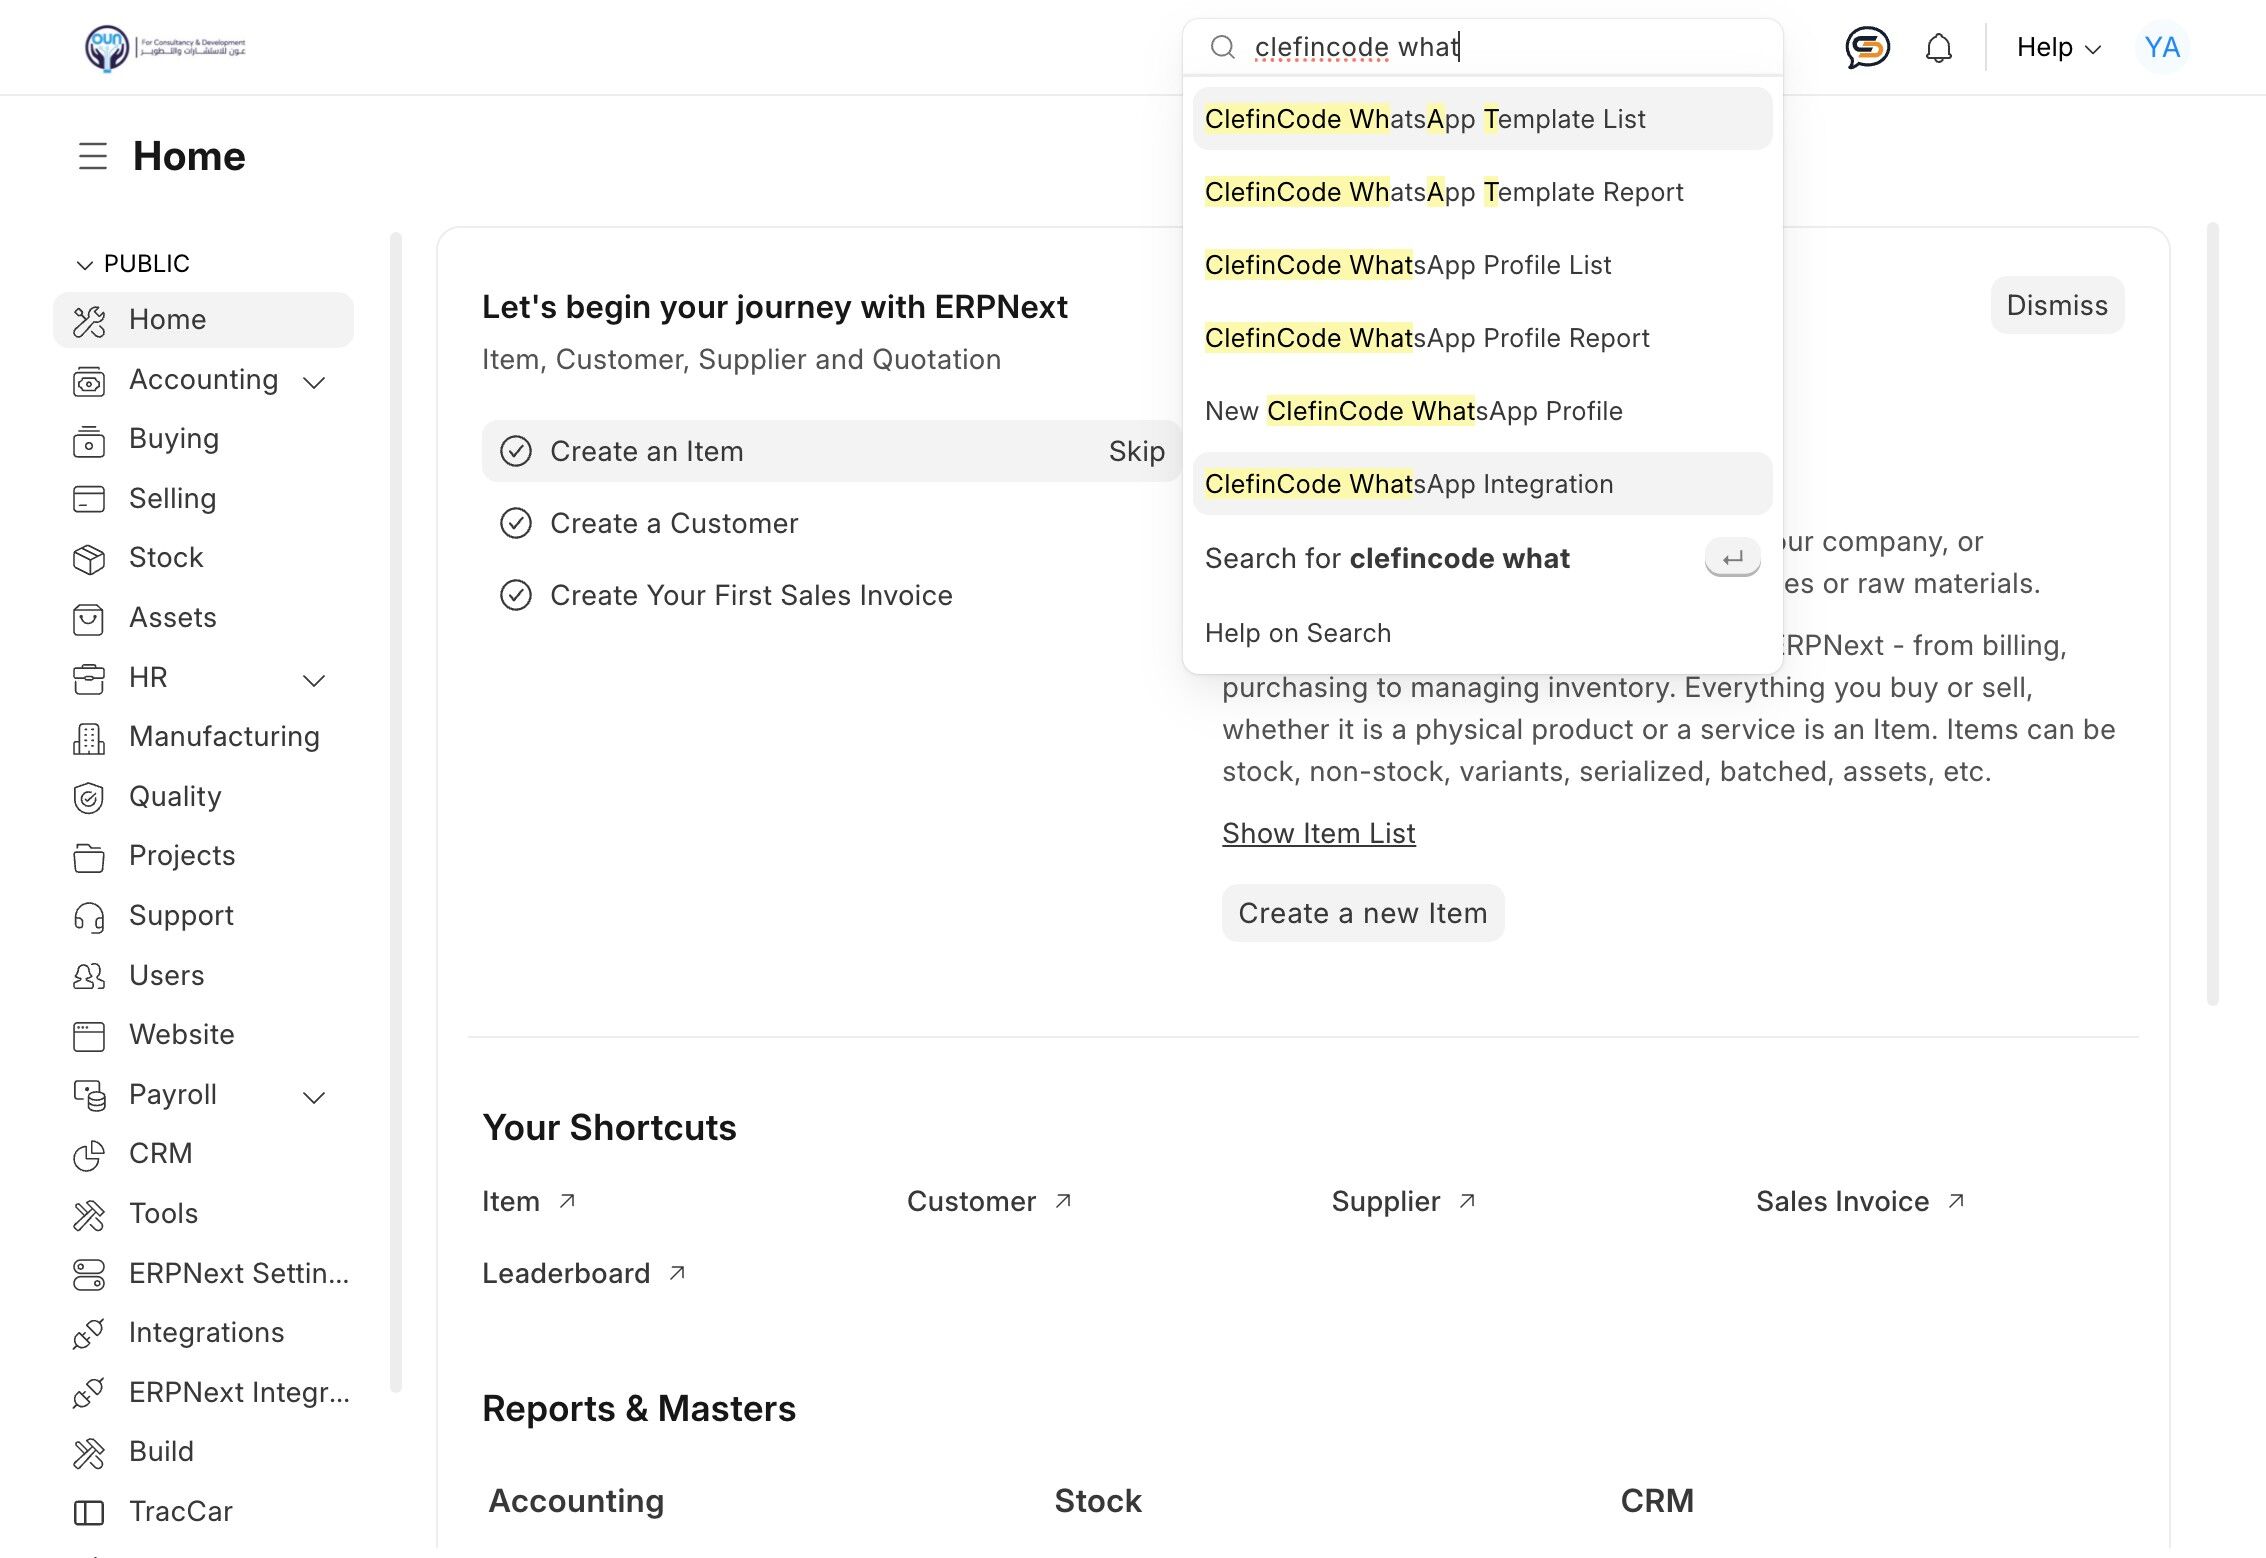Choose ClefinCode WhatsApp Profile List result
2266x1558 pixels.
1407,266
